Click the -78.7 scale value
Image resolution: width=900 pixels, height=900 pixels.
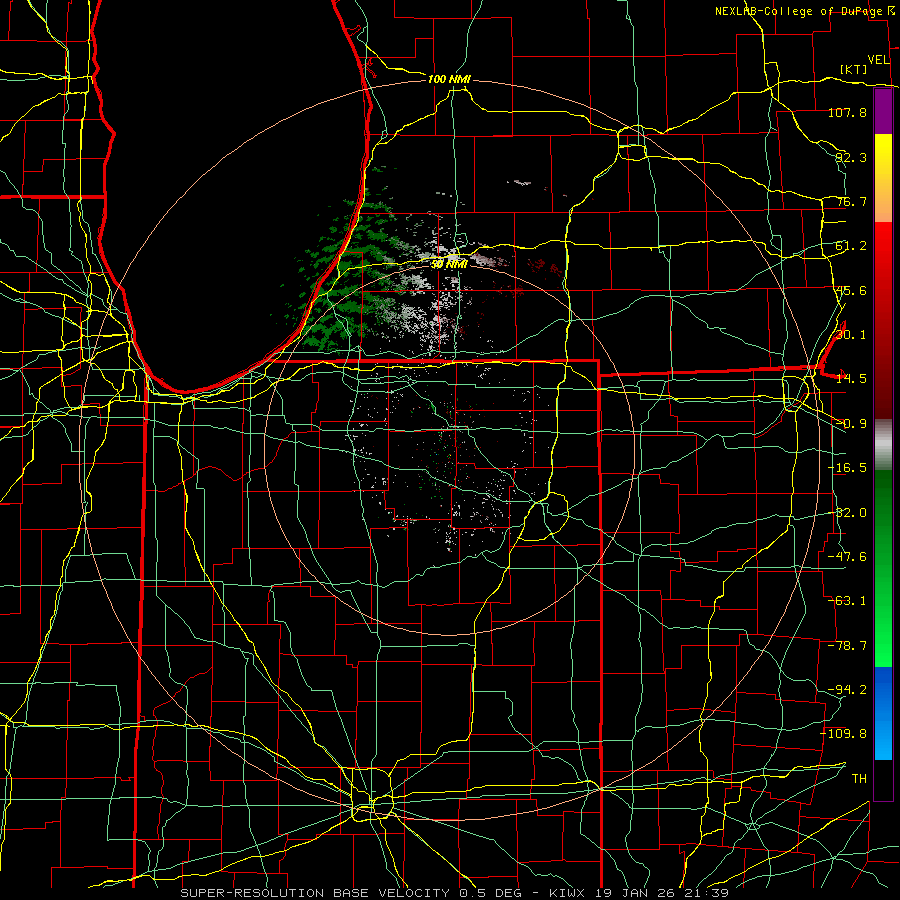[x=847, y=646]
